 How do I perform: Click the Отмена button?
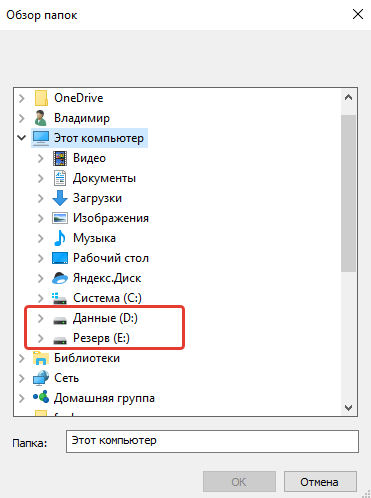(x=320, y=482)
